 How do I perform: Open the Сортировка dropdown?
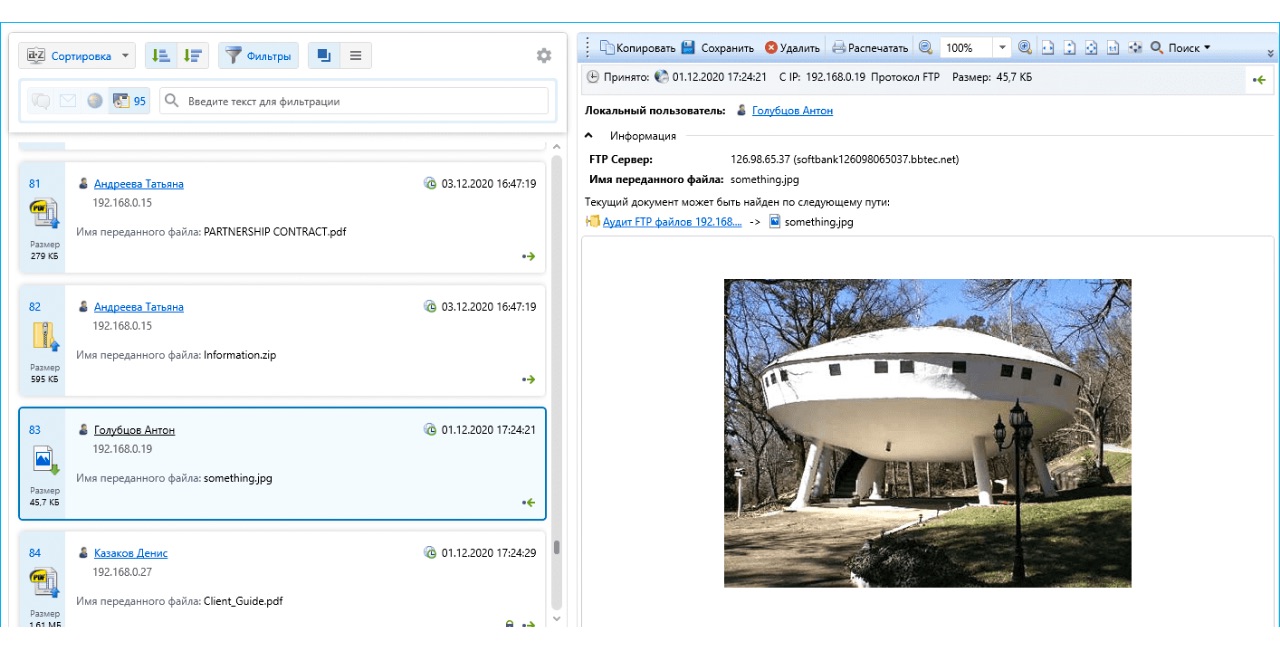pos(77,56)
